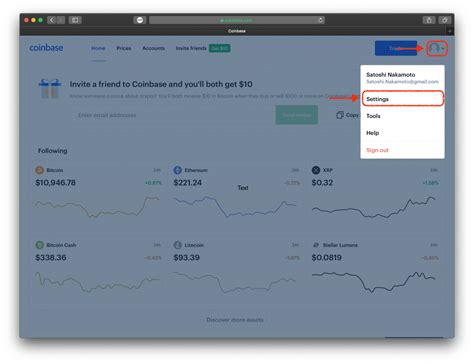Select Tools in the account menu

(403, 116)
